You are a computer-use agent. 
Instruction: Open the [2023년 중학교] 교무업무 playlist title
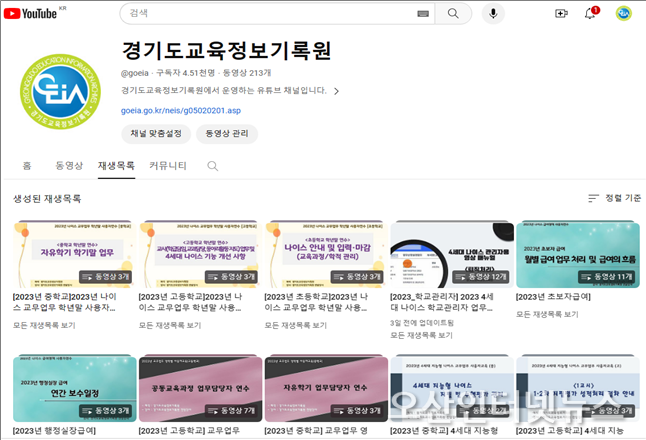point(316,431)
